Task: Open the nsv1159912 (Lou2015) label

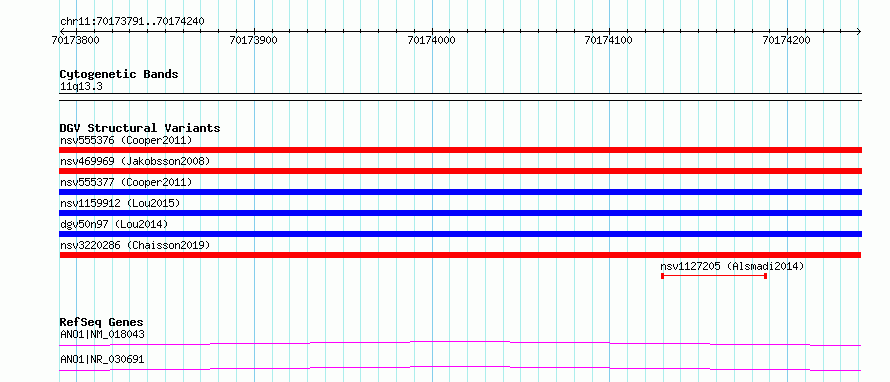Action: [120, 203]
